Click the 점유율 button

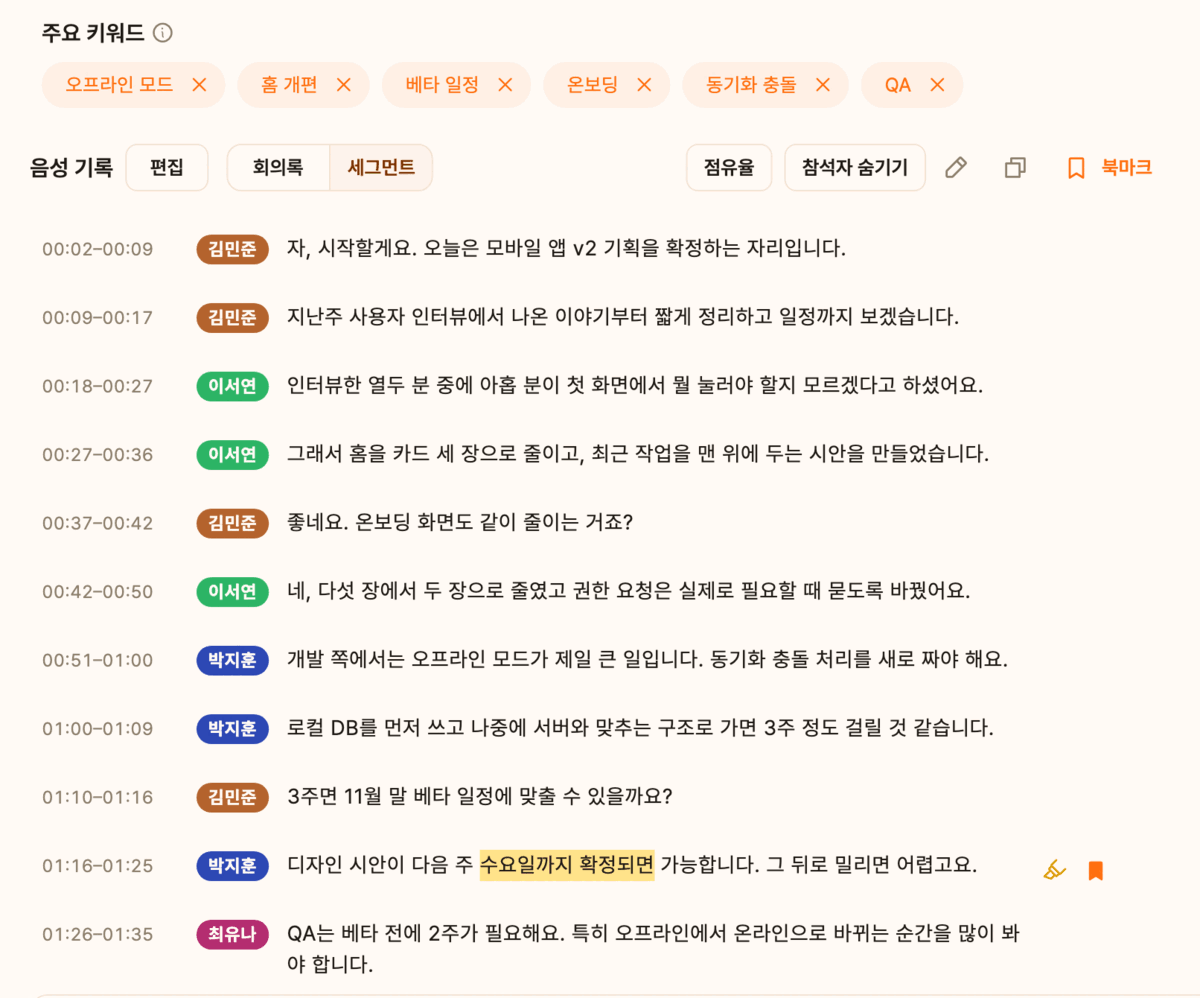[x=729, y=167]
